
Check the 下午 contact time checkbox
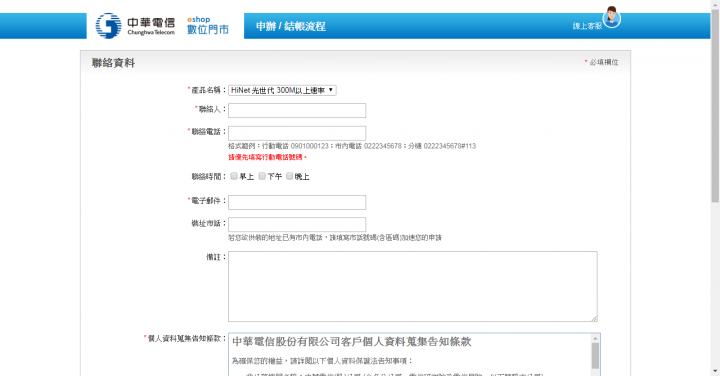262,176
